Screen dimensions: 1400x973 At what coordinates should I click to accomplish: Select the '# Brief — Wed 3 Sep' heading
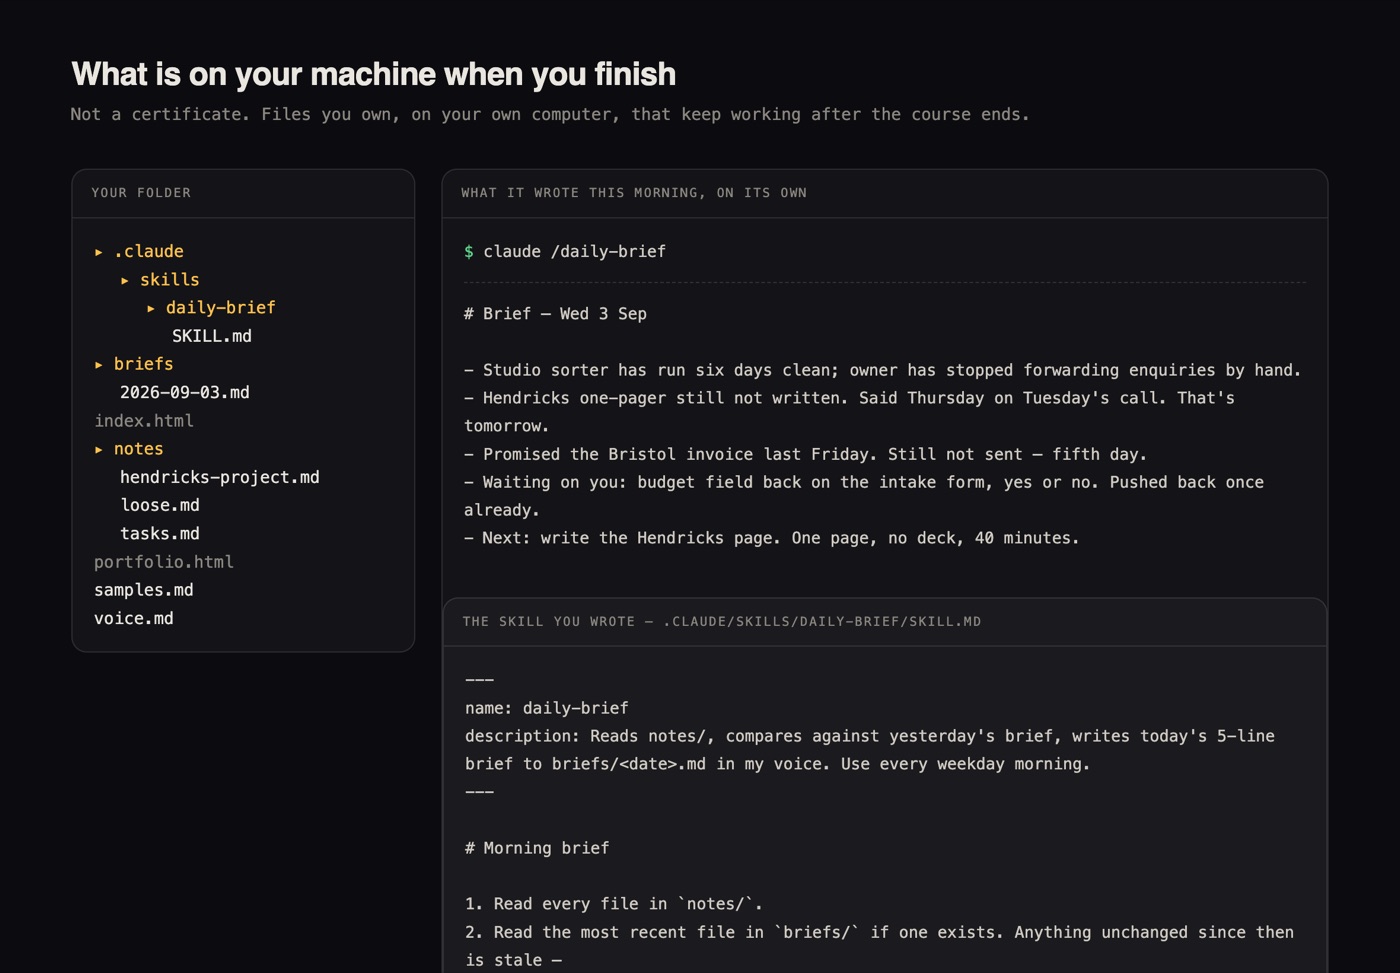coord(555,313)
